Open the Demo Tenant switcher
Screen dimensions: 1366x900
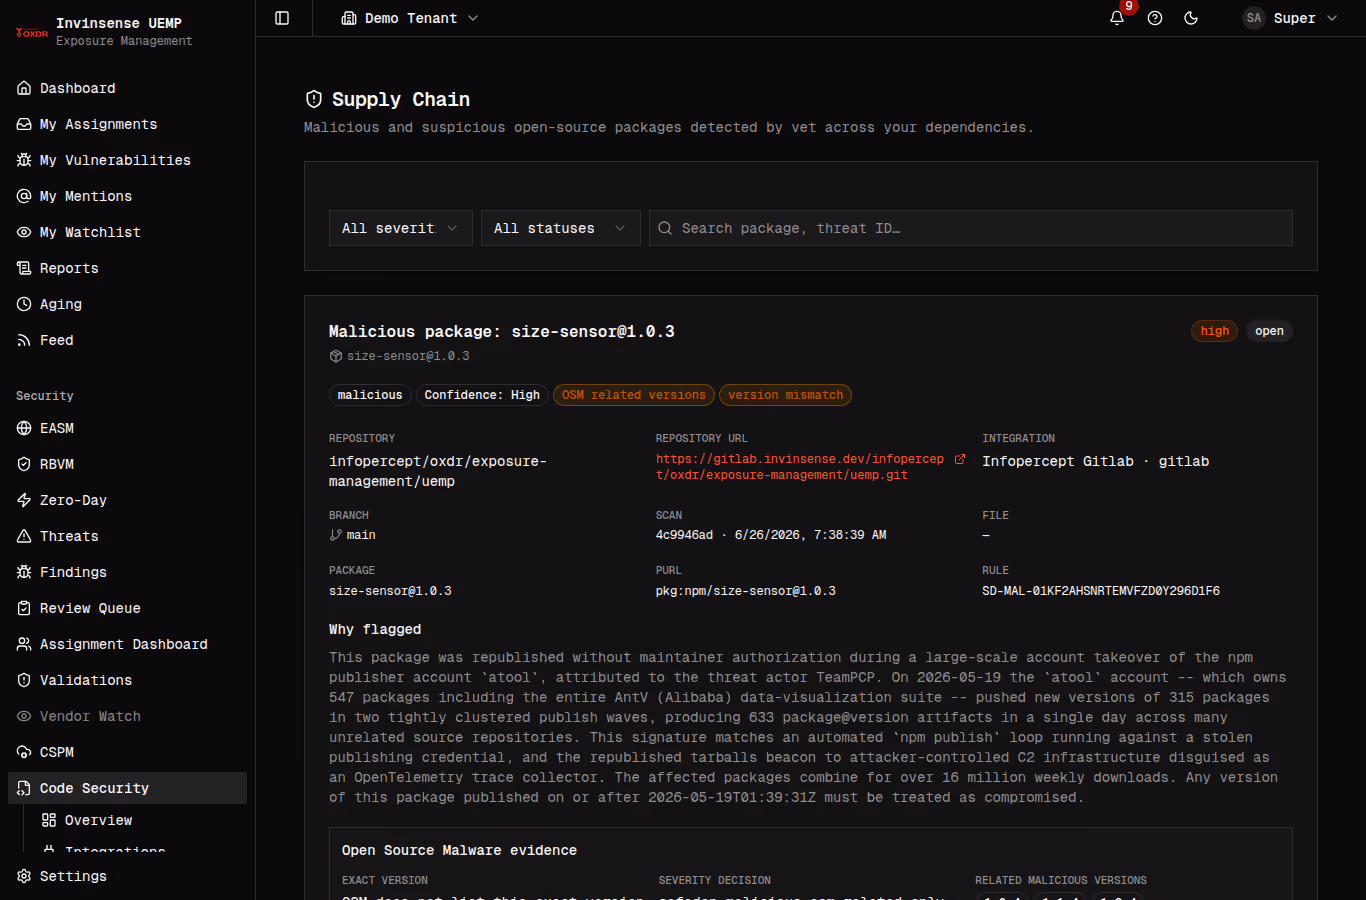click(x=410, y=18)
